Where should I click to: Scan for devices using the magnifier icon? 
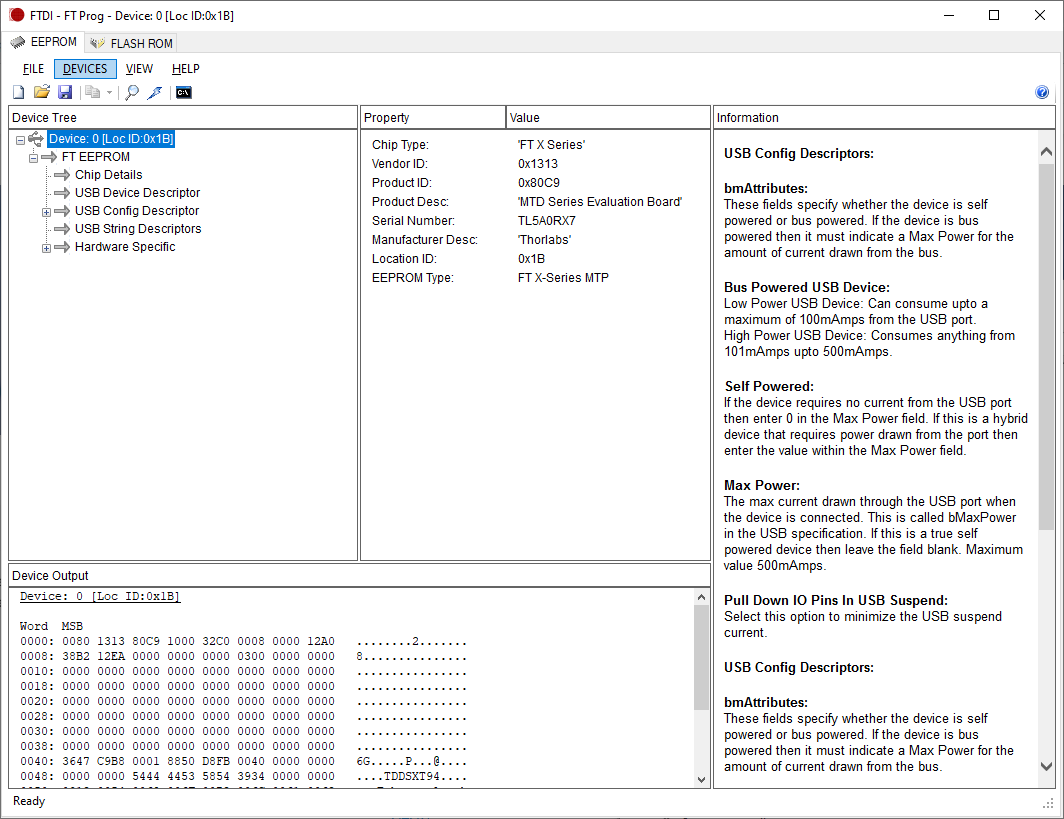coord(132,92)
